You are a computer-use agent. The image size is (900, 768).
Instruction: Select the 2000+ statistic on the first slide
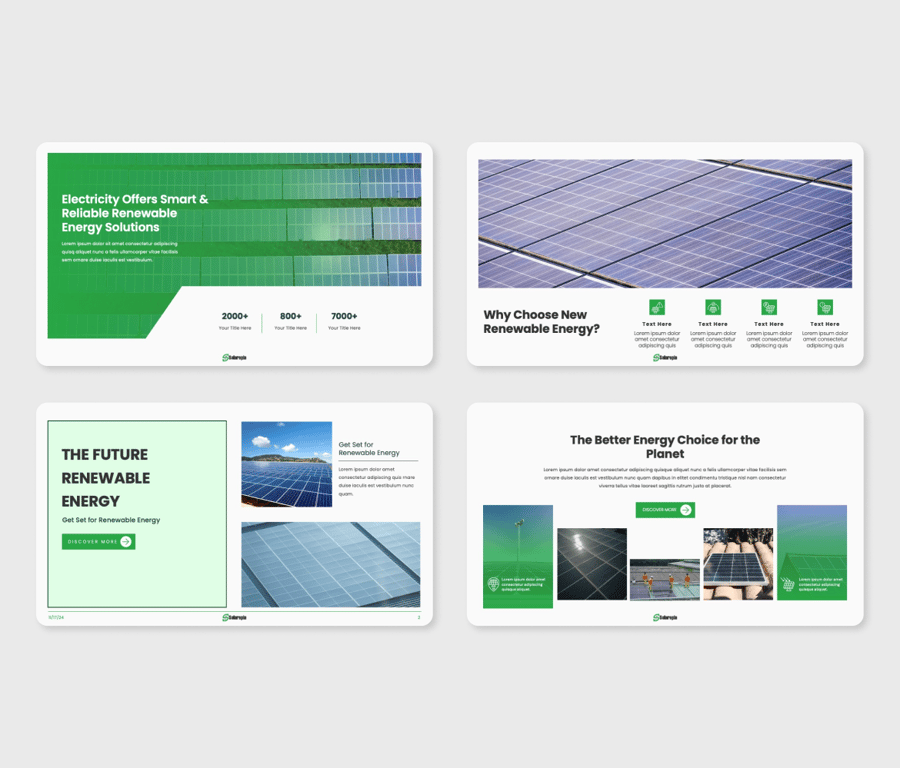pyautogui.click(x=235, y=316)
